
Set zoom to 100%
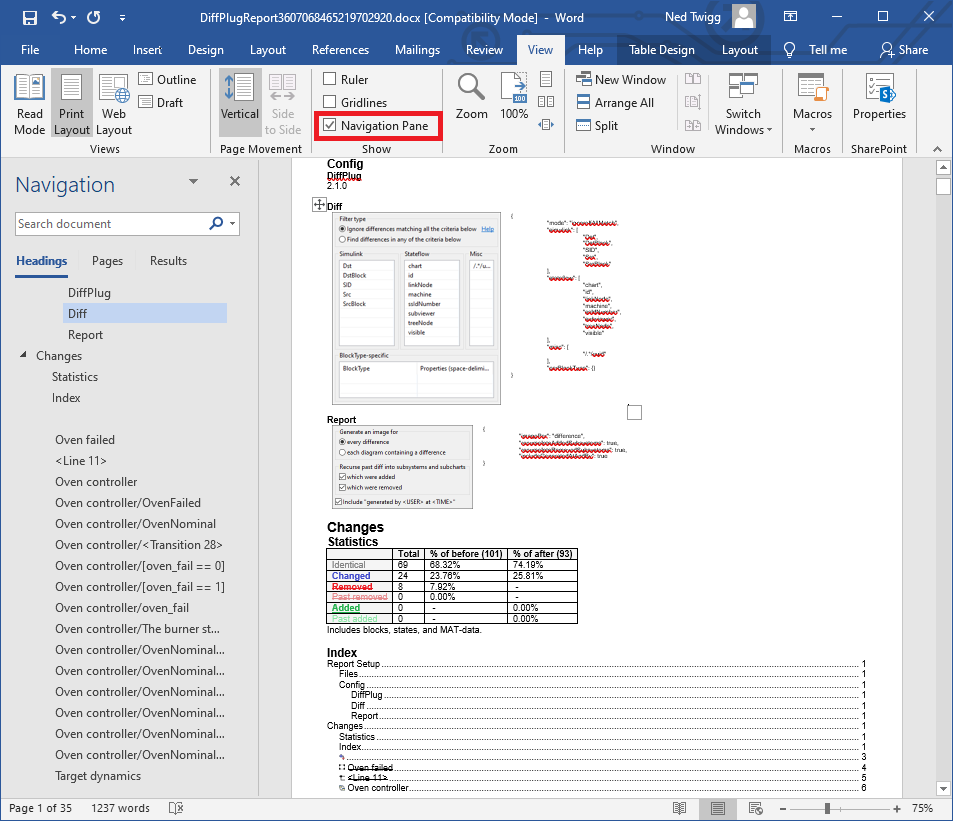[514, 97]
